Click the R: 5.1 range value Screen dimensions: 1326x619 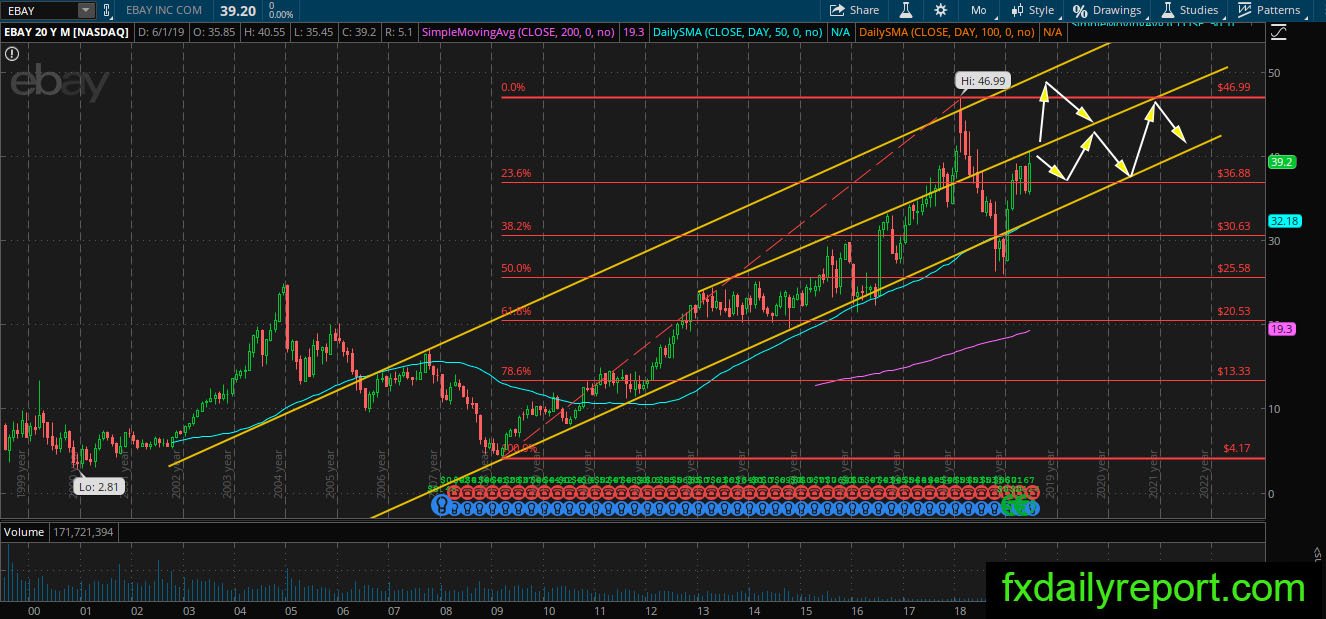tap(399, 32)
